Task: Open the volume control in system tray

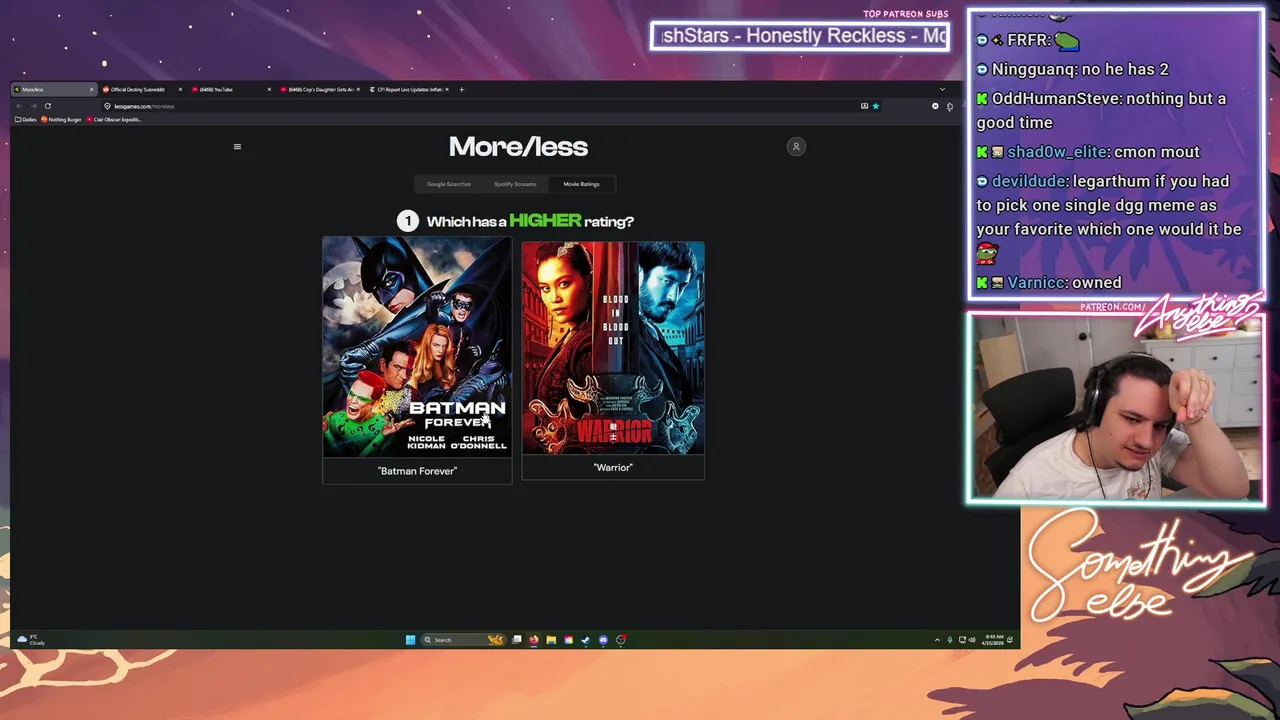Action: click(x=972, y=640)
